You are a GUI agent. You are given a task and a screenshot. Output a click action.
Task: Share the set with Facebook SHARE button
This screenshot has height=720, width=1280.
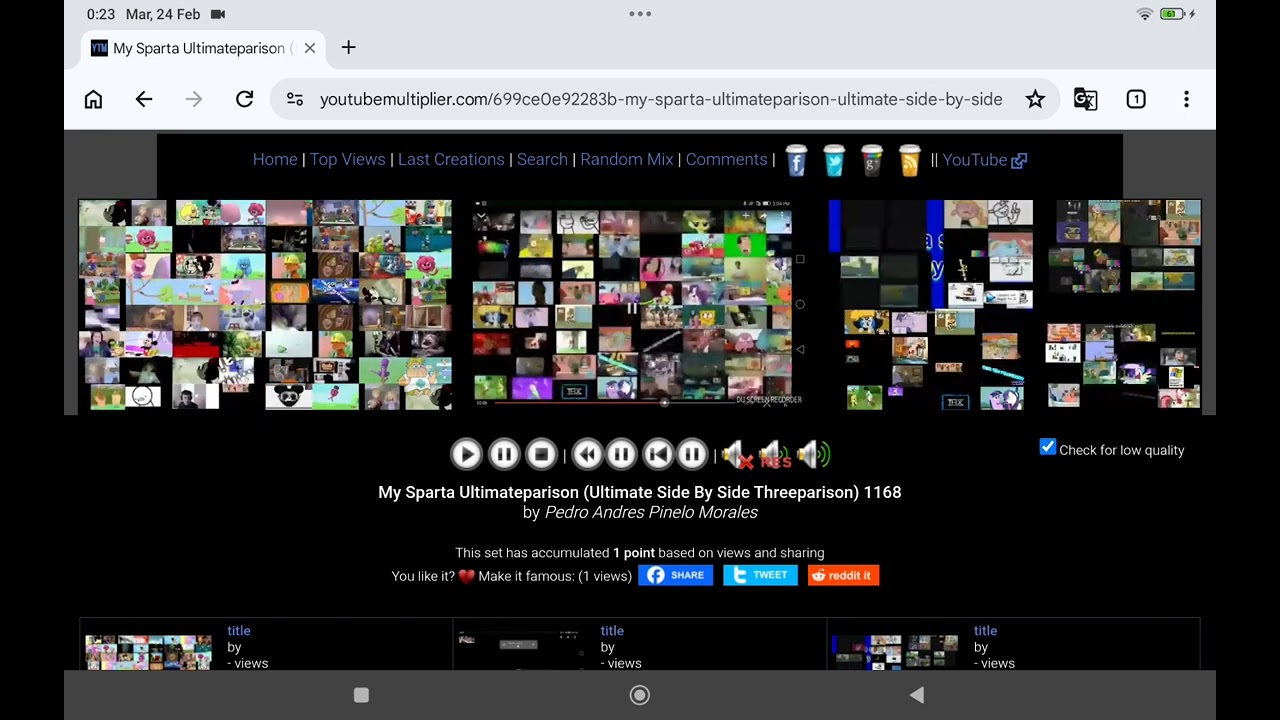[x=676, y=575]
